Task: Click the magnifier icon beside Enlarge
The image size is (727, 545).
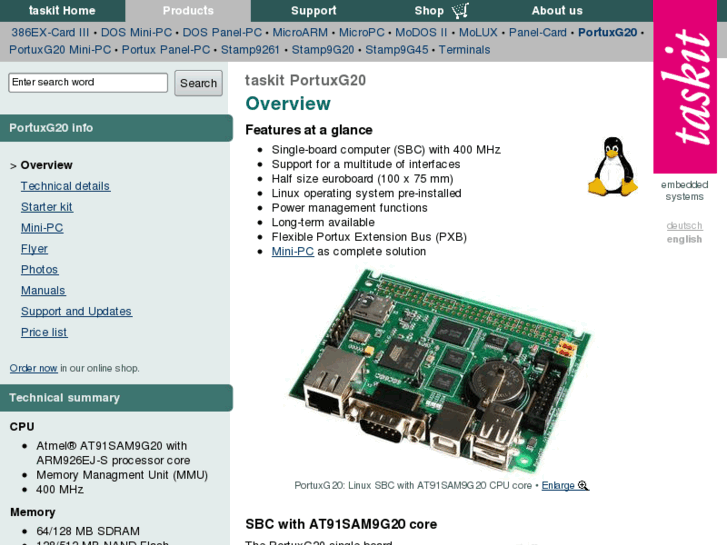Action: point(583,485)
